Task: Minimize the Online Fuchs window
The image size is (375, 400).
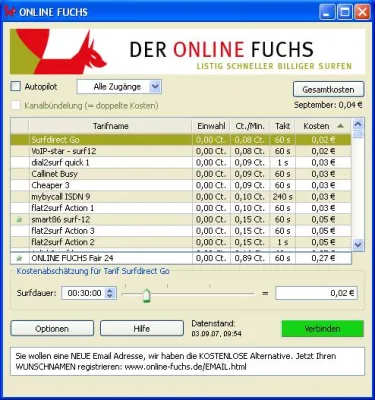Action: coord(327,12)
